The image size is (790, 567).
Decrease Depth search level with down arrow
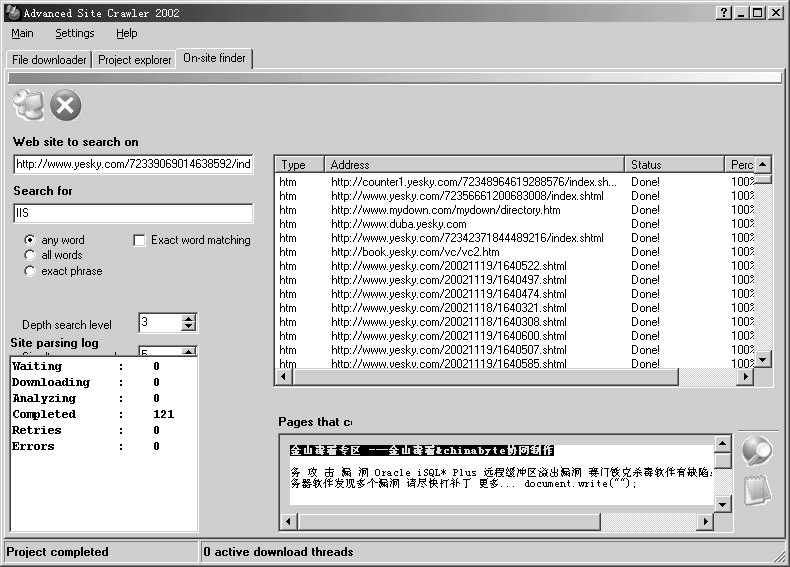tap(188, 327)
